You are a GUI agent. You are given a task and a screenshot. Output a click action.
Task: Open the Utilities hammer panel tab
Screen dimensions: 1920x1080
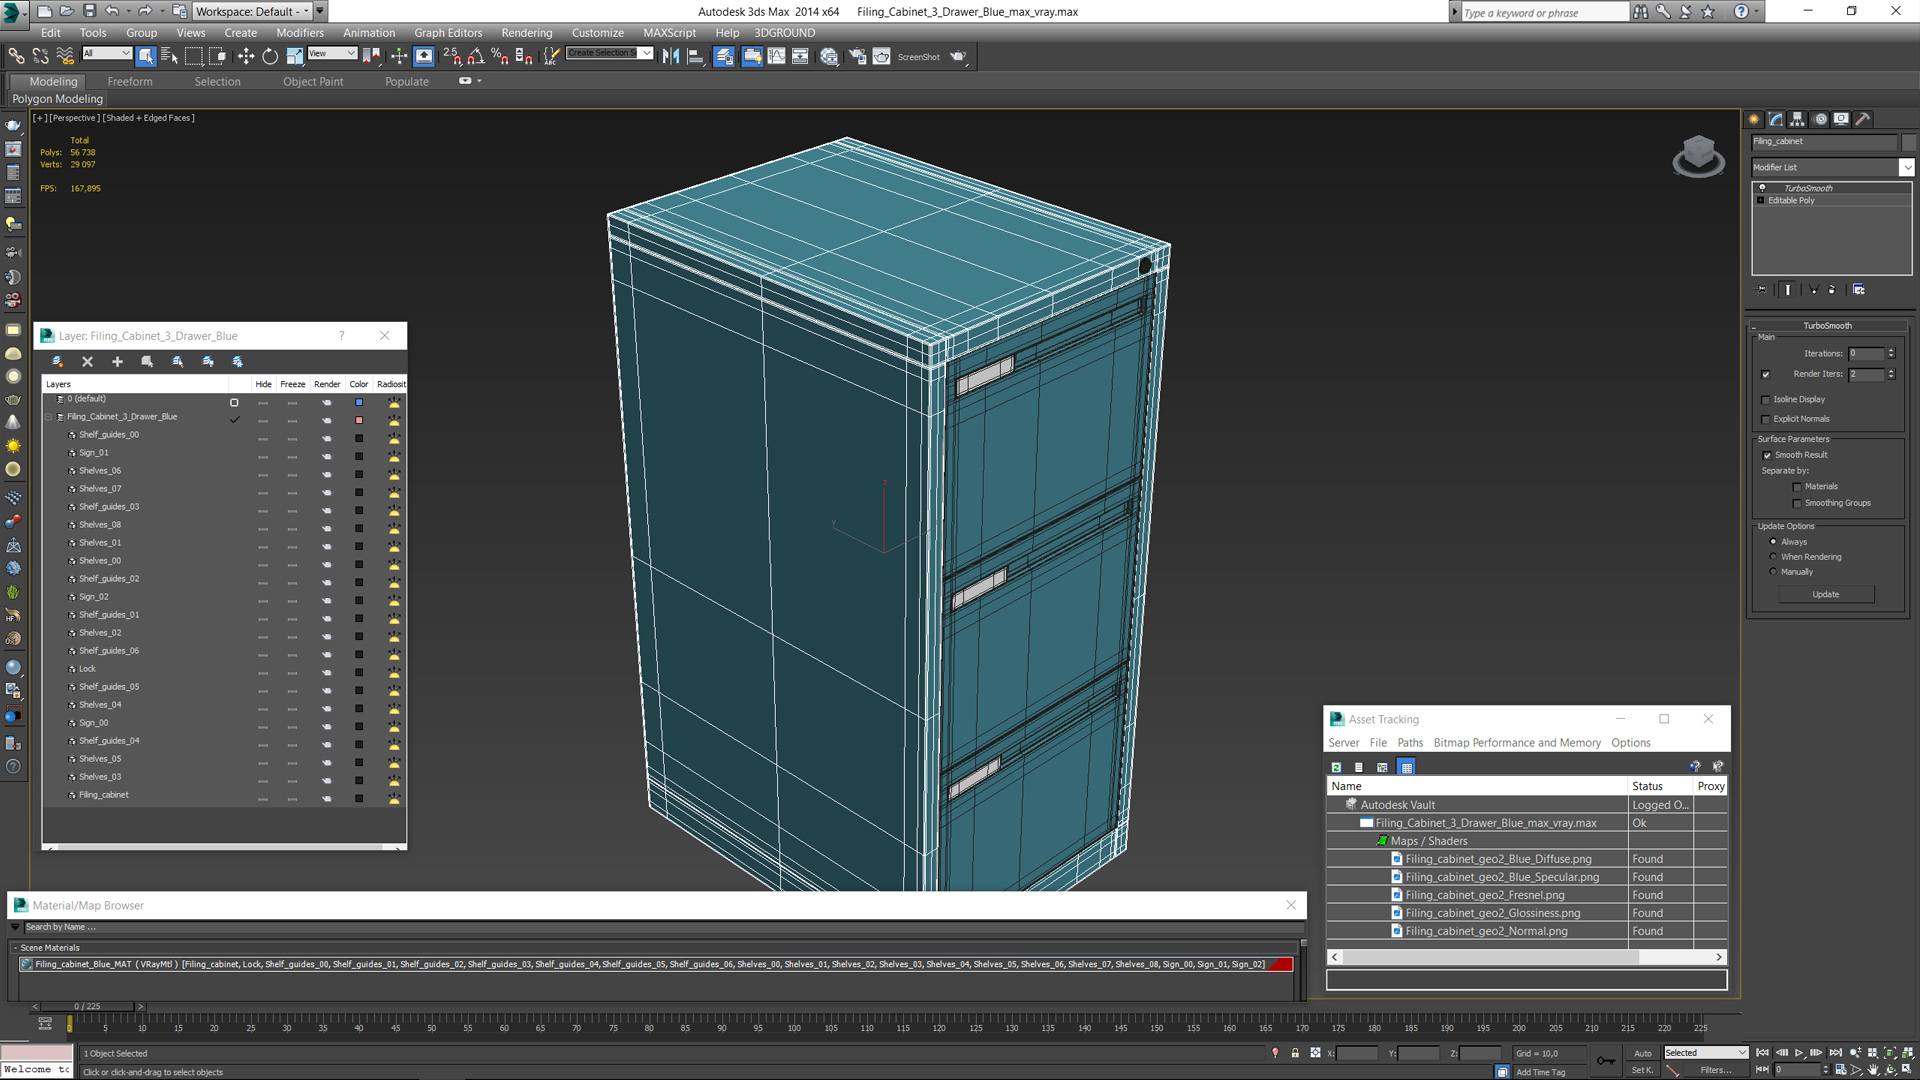coord(1863,119)
